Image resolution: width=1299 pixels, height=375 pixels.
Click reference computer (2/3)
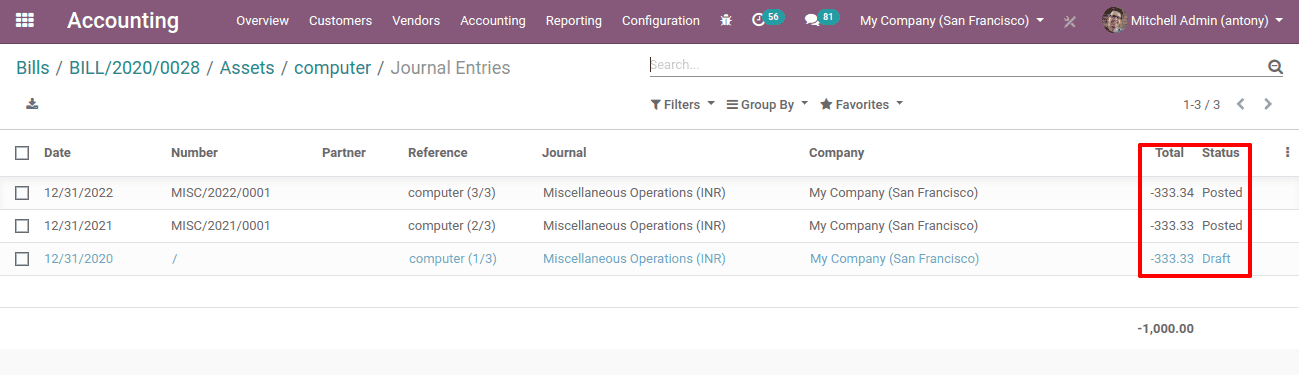point(452,226)
